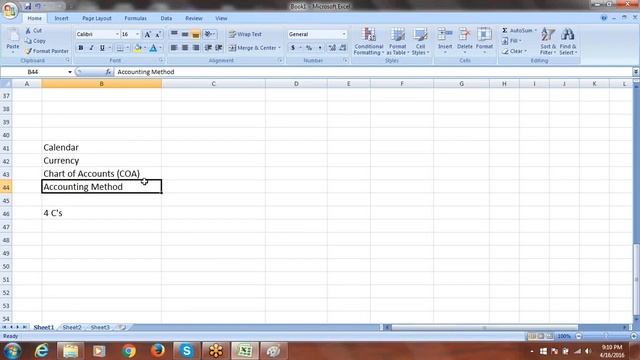Open Merge & Center dropdown arrow
The height and width of the screenshot is (360, 640).
pyautogui.click(x=280, y=48)
